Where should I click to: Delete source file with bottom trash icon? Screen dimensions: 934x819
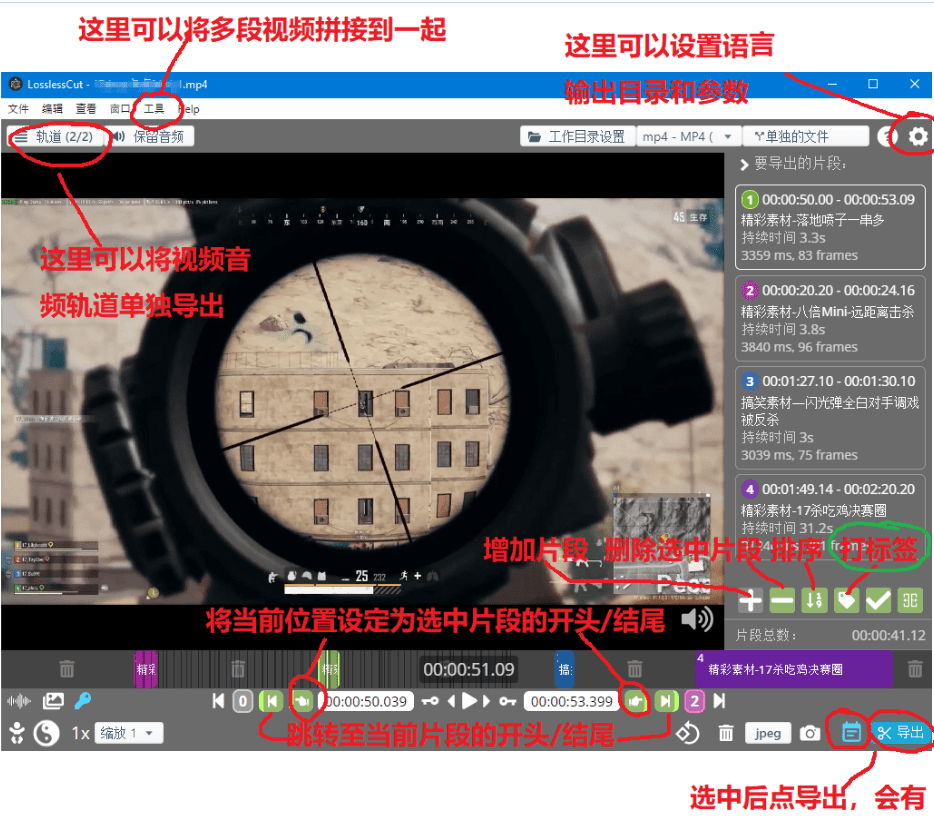pyautogui.click(x=726, y=733)
